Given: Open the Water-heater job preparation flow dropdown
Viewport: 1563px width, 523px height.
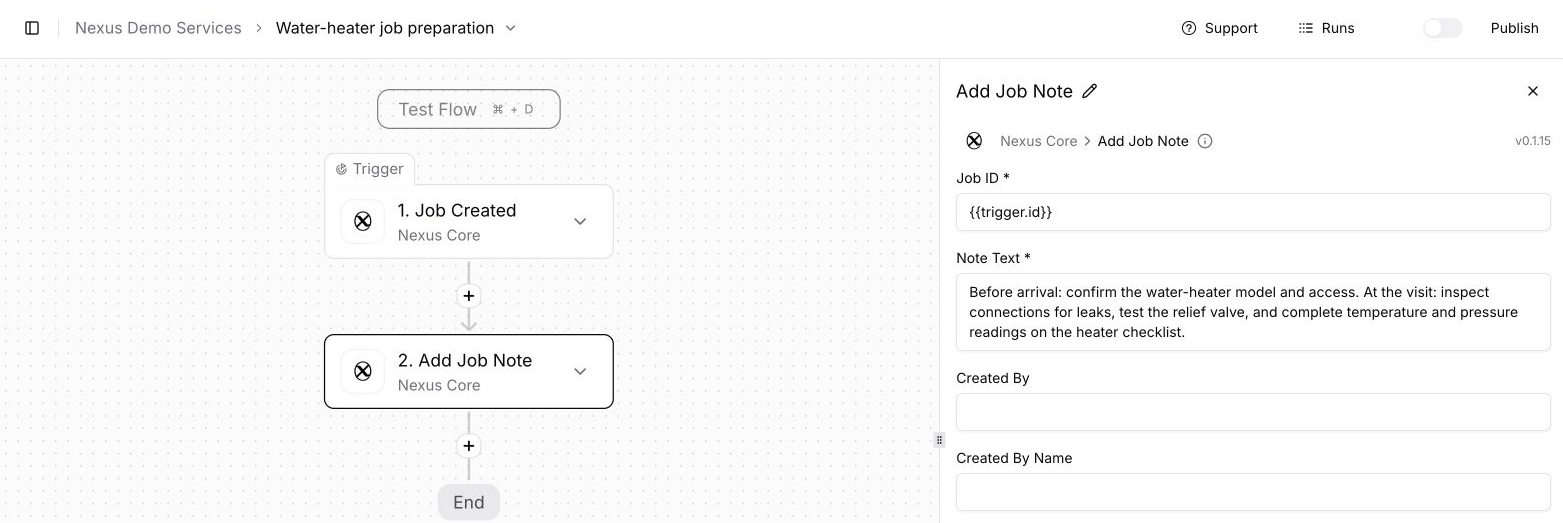Looking at the screenshot, I should (x=511, y=28).
